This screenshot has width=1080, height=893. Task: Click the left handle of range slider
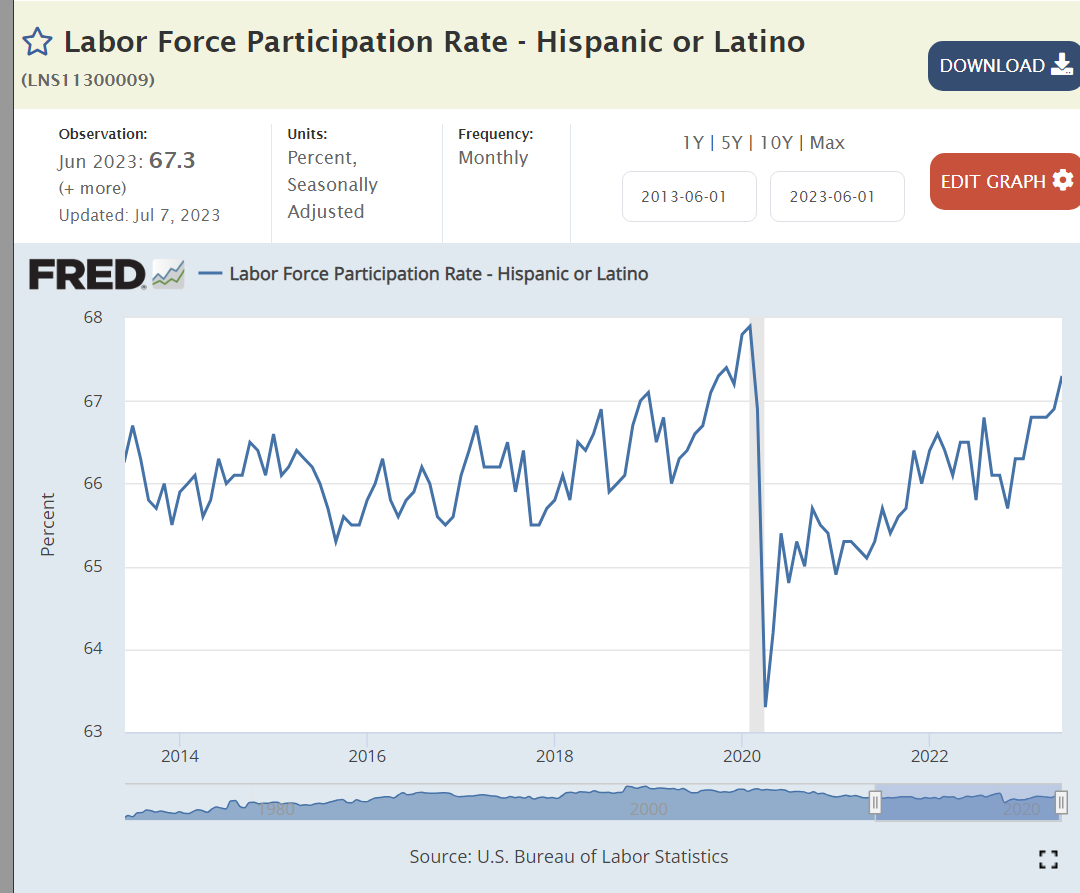point(875,802)
